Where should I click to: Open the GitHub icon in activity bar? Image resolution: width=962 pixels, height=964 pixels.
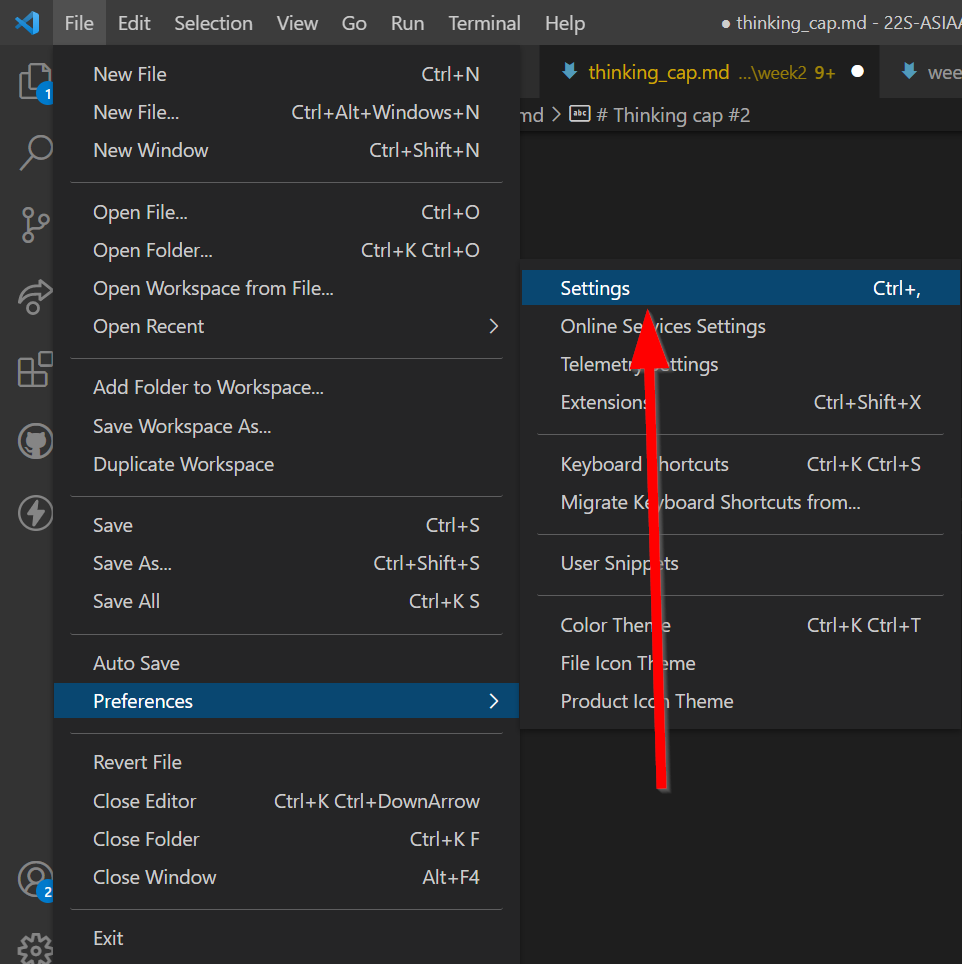[35, 441]
